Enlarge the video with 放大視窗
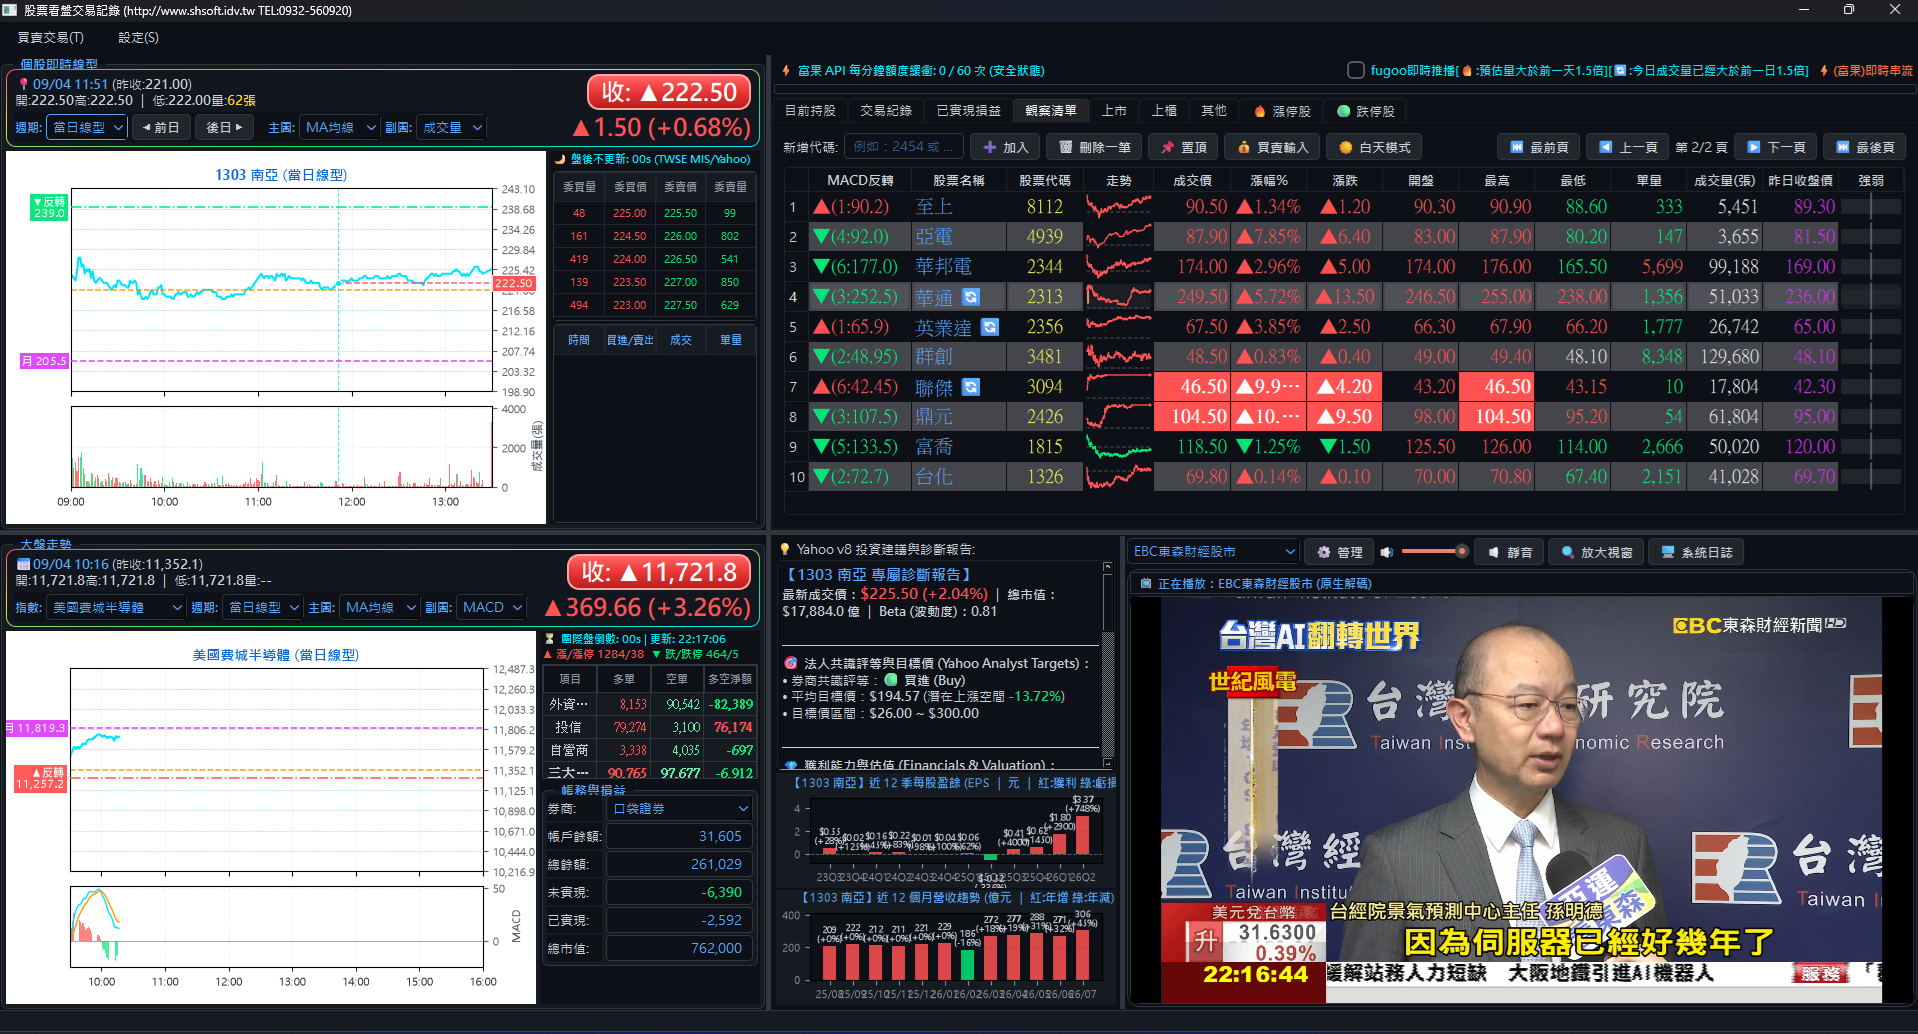The width and height of the screenshot is (1918, 1034). (1596, 552)
